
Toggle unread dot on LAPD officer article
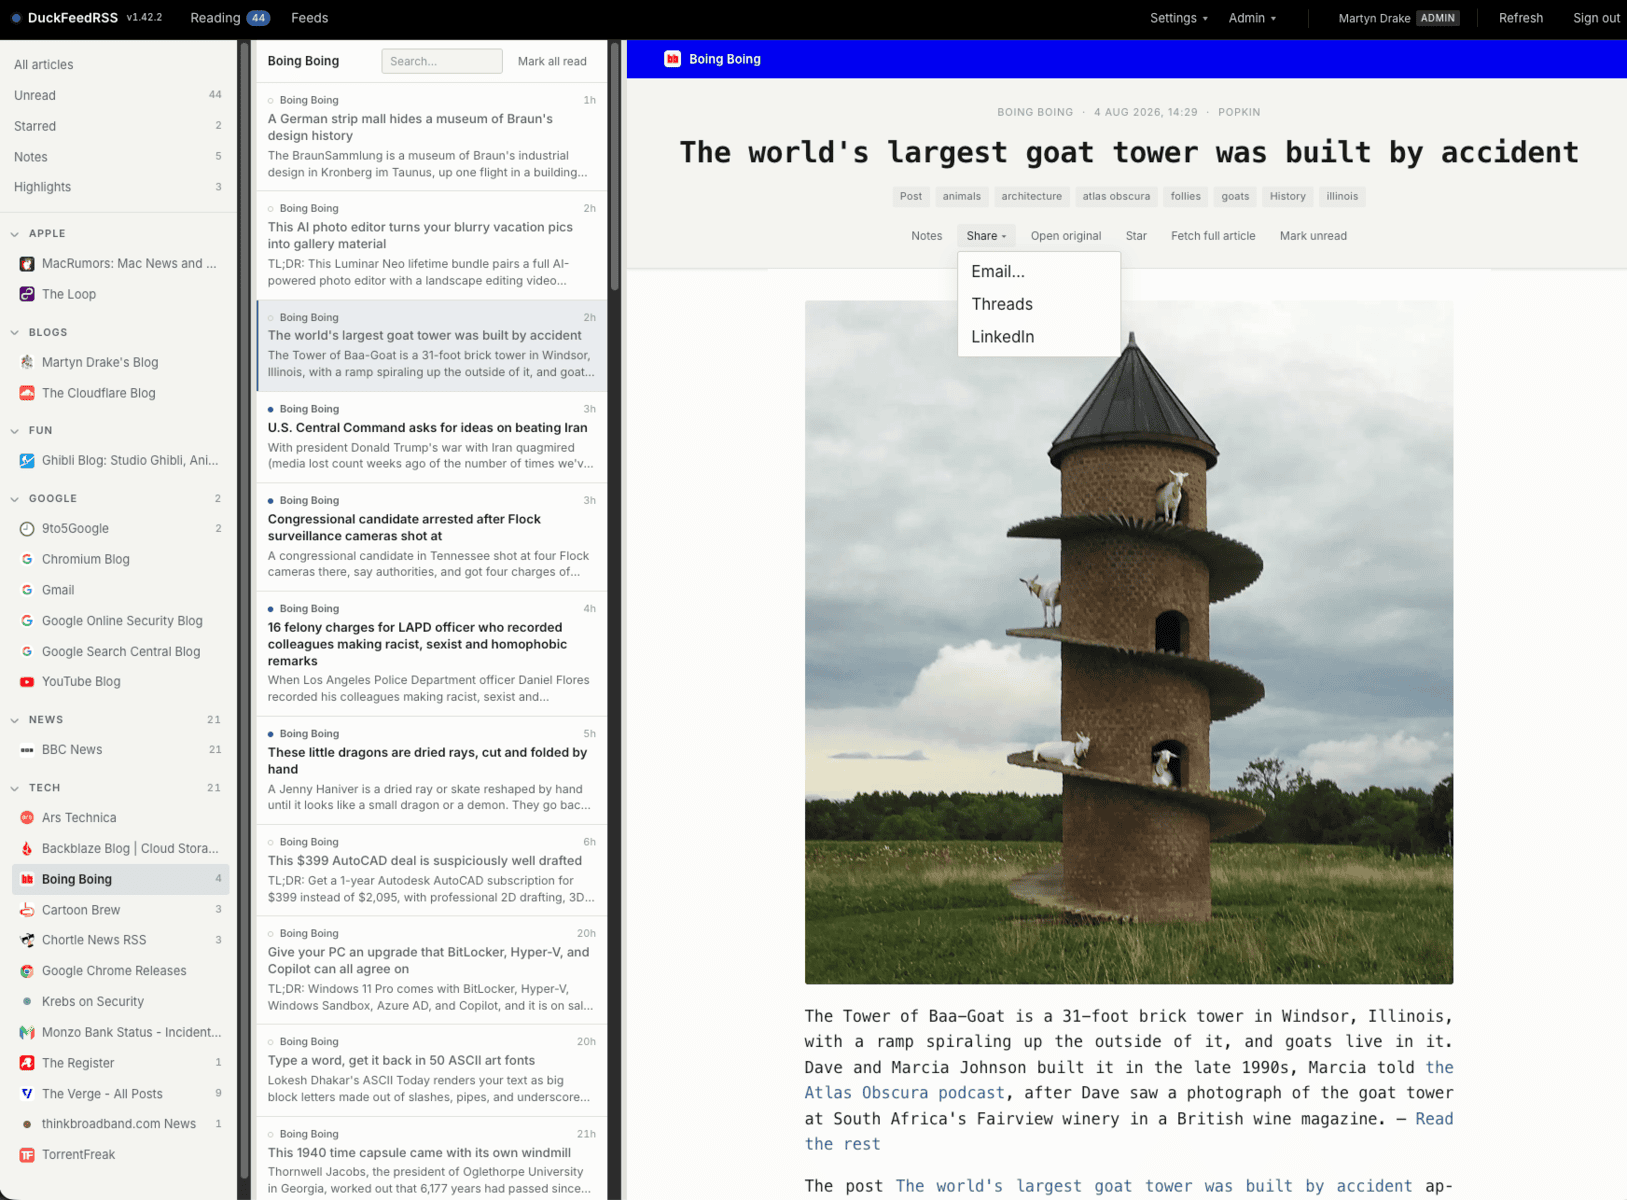pos(271,609)
